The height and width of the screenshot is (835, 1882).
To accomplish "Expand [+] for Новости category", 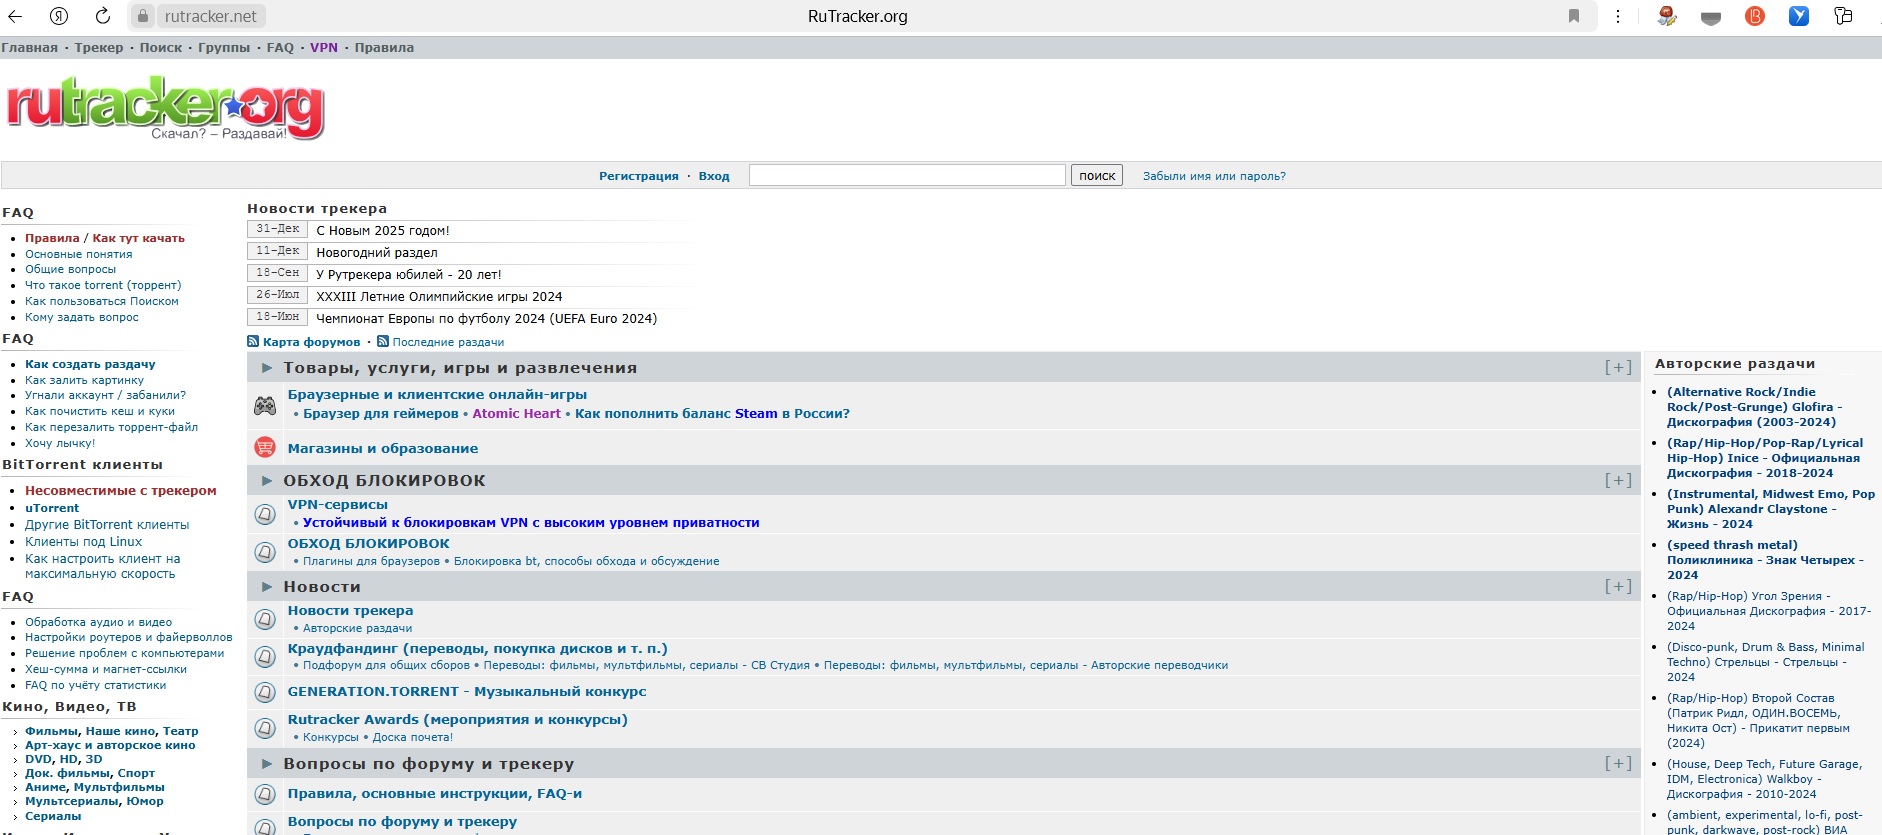I will (x=1618, y=586).
